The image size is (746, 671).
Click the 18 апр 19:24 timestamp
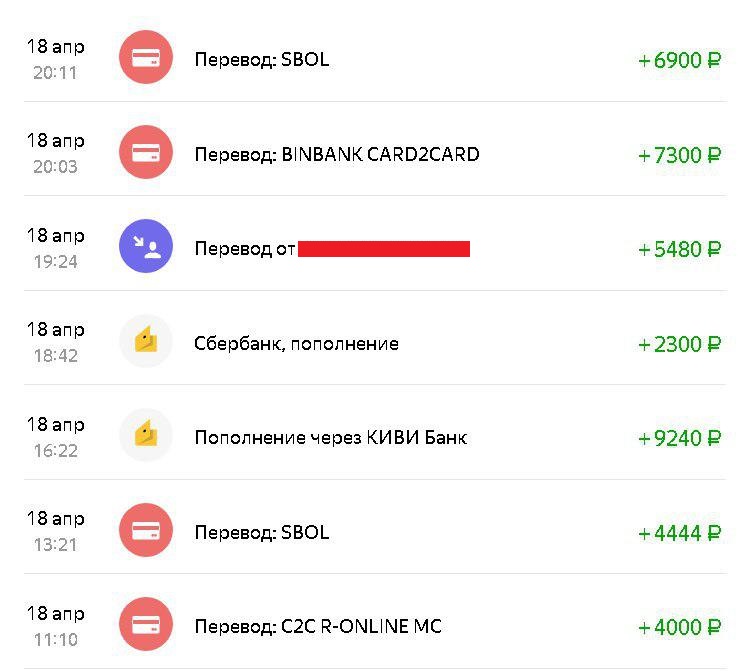coord(55,248)
